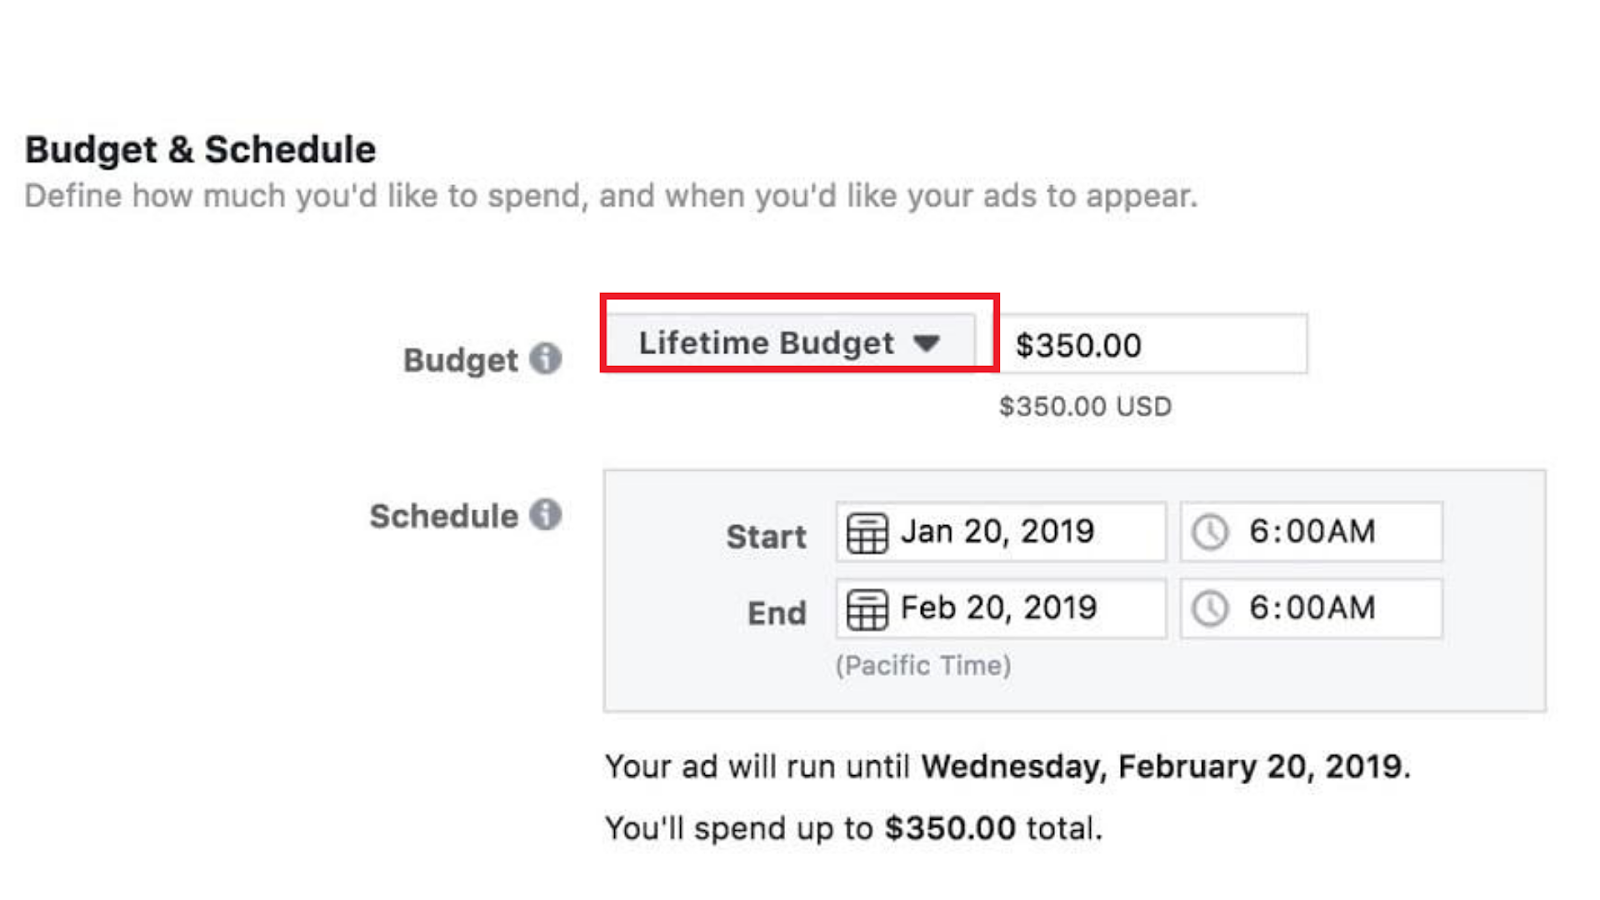Viewport: 1600px width, 900px height.
Task: Click the End date field Feb 20, 2019
Action: coord(1000,608)
